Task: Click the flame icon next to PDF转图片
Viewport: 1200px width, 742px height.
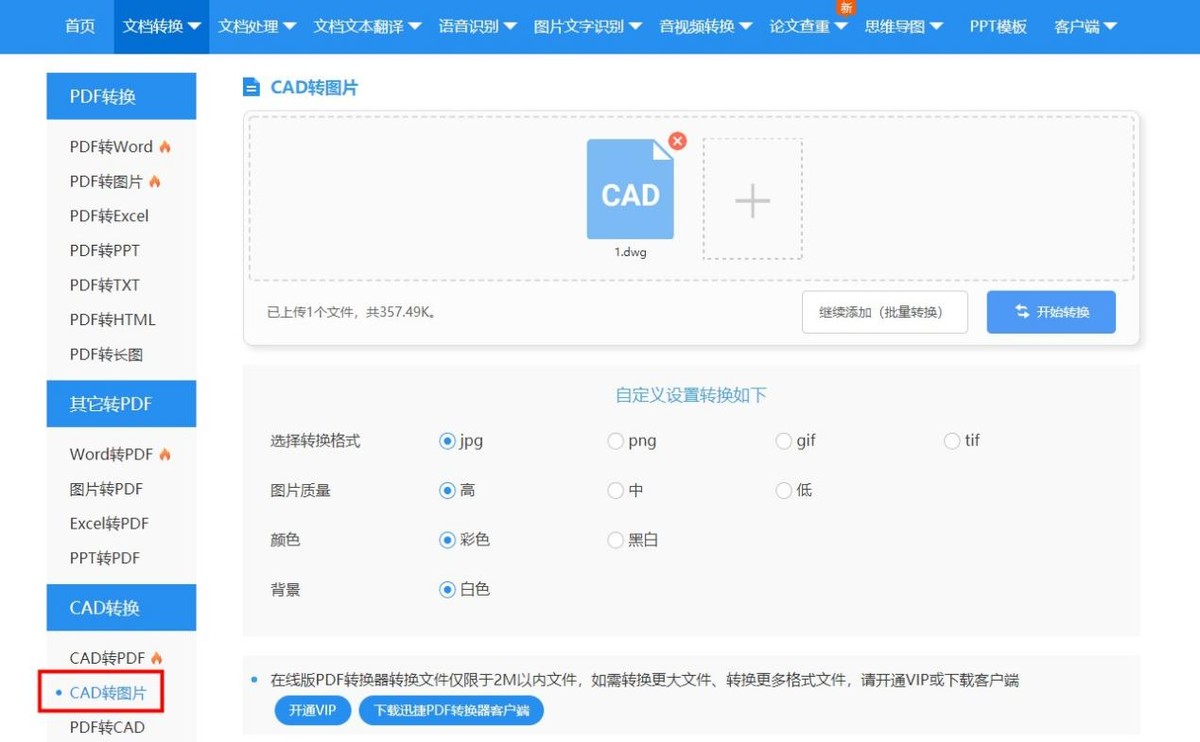Action: [x=154, y=182]
